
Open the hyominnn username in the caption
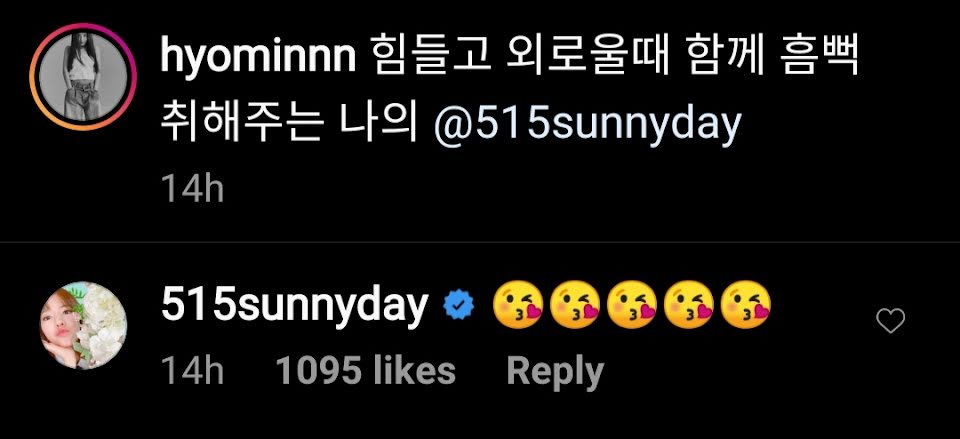tap(258, 59)
